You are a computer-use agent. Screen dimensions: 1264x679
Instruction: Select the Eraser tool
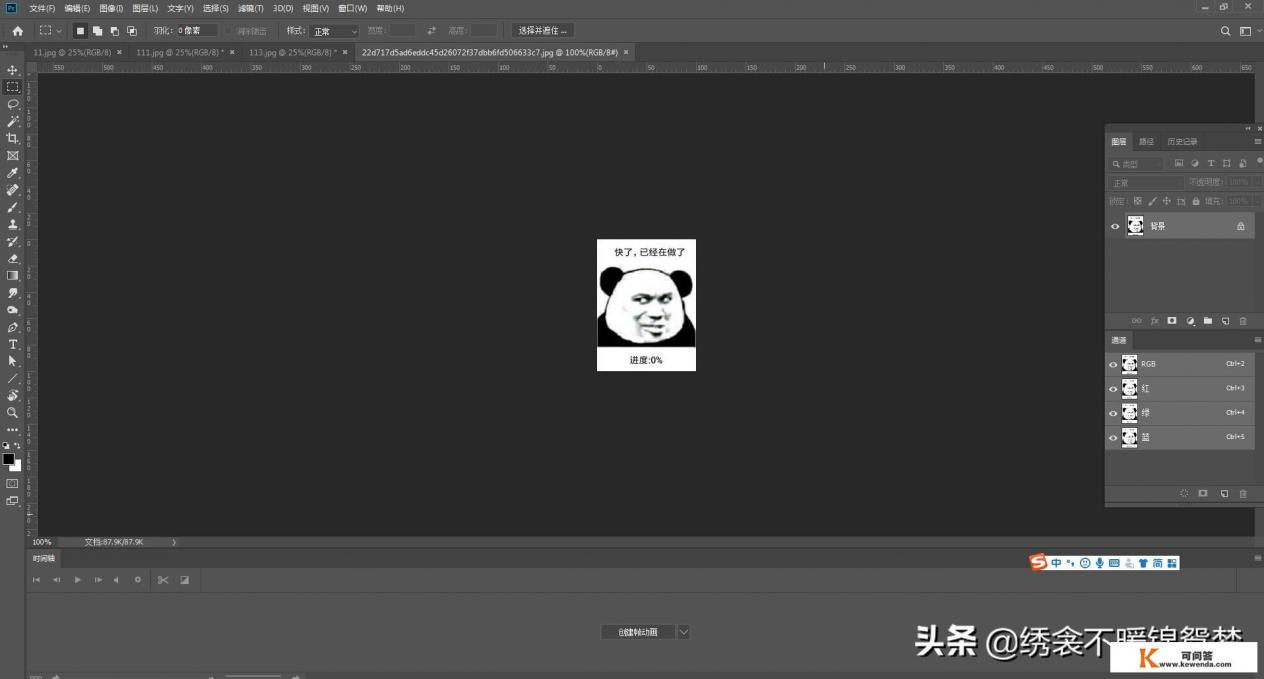12,258
